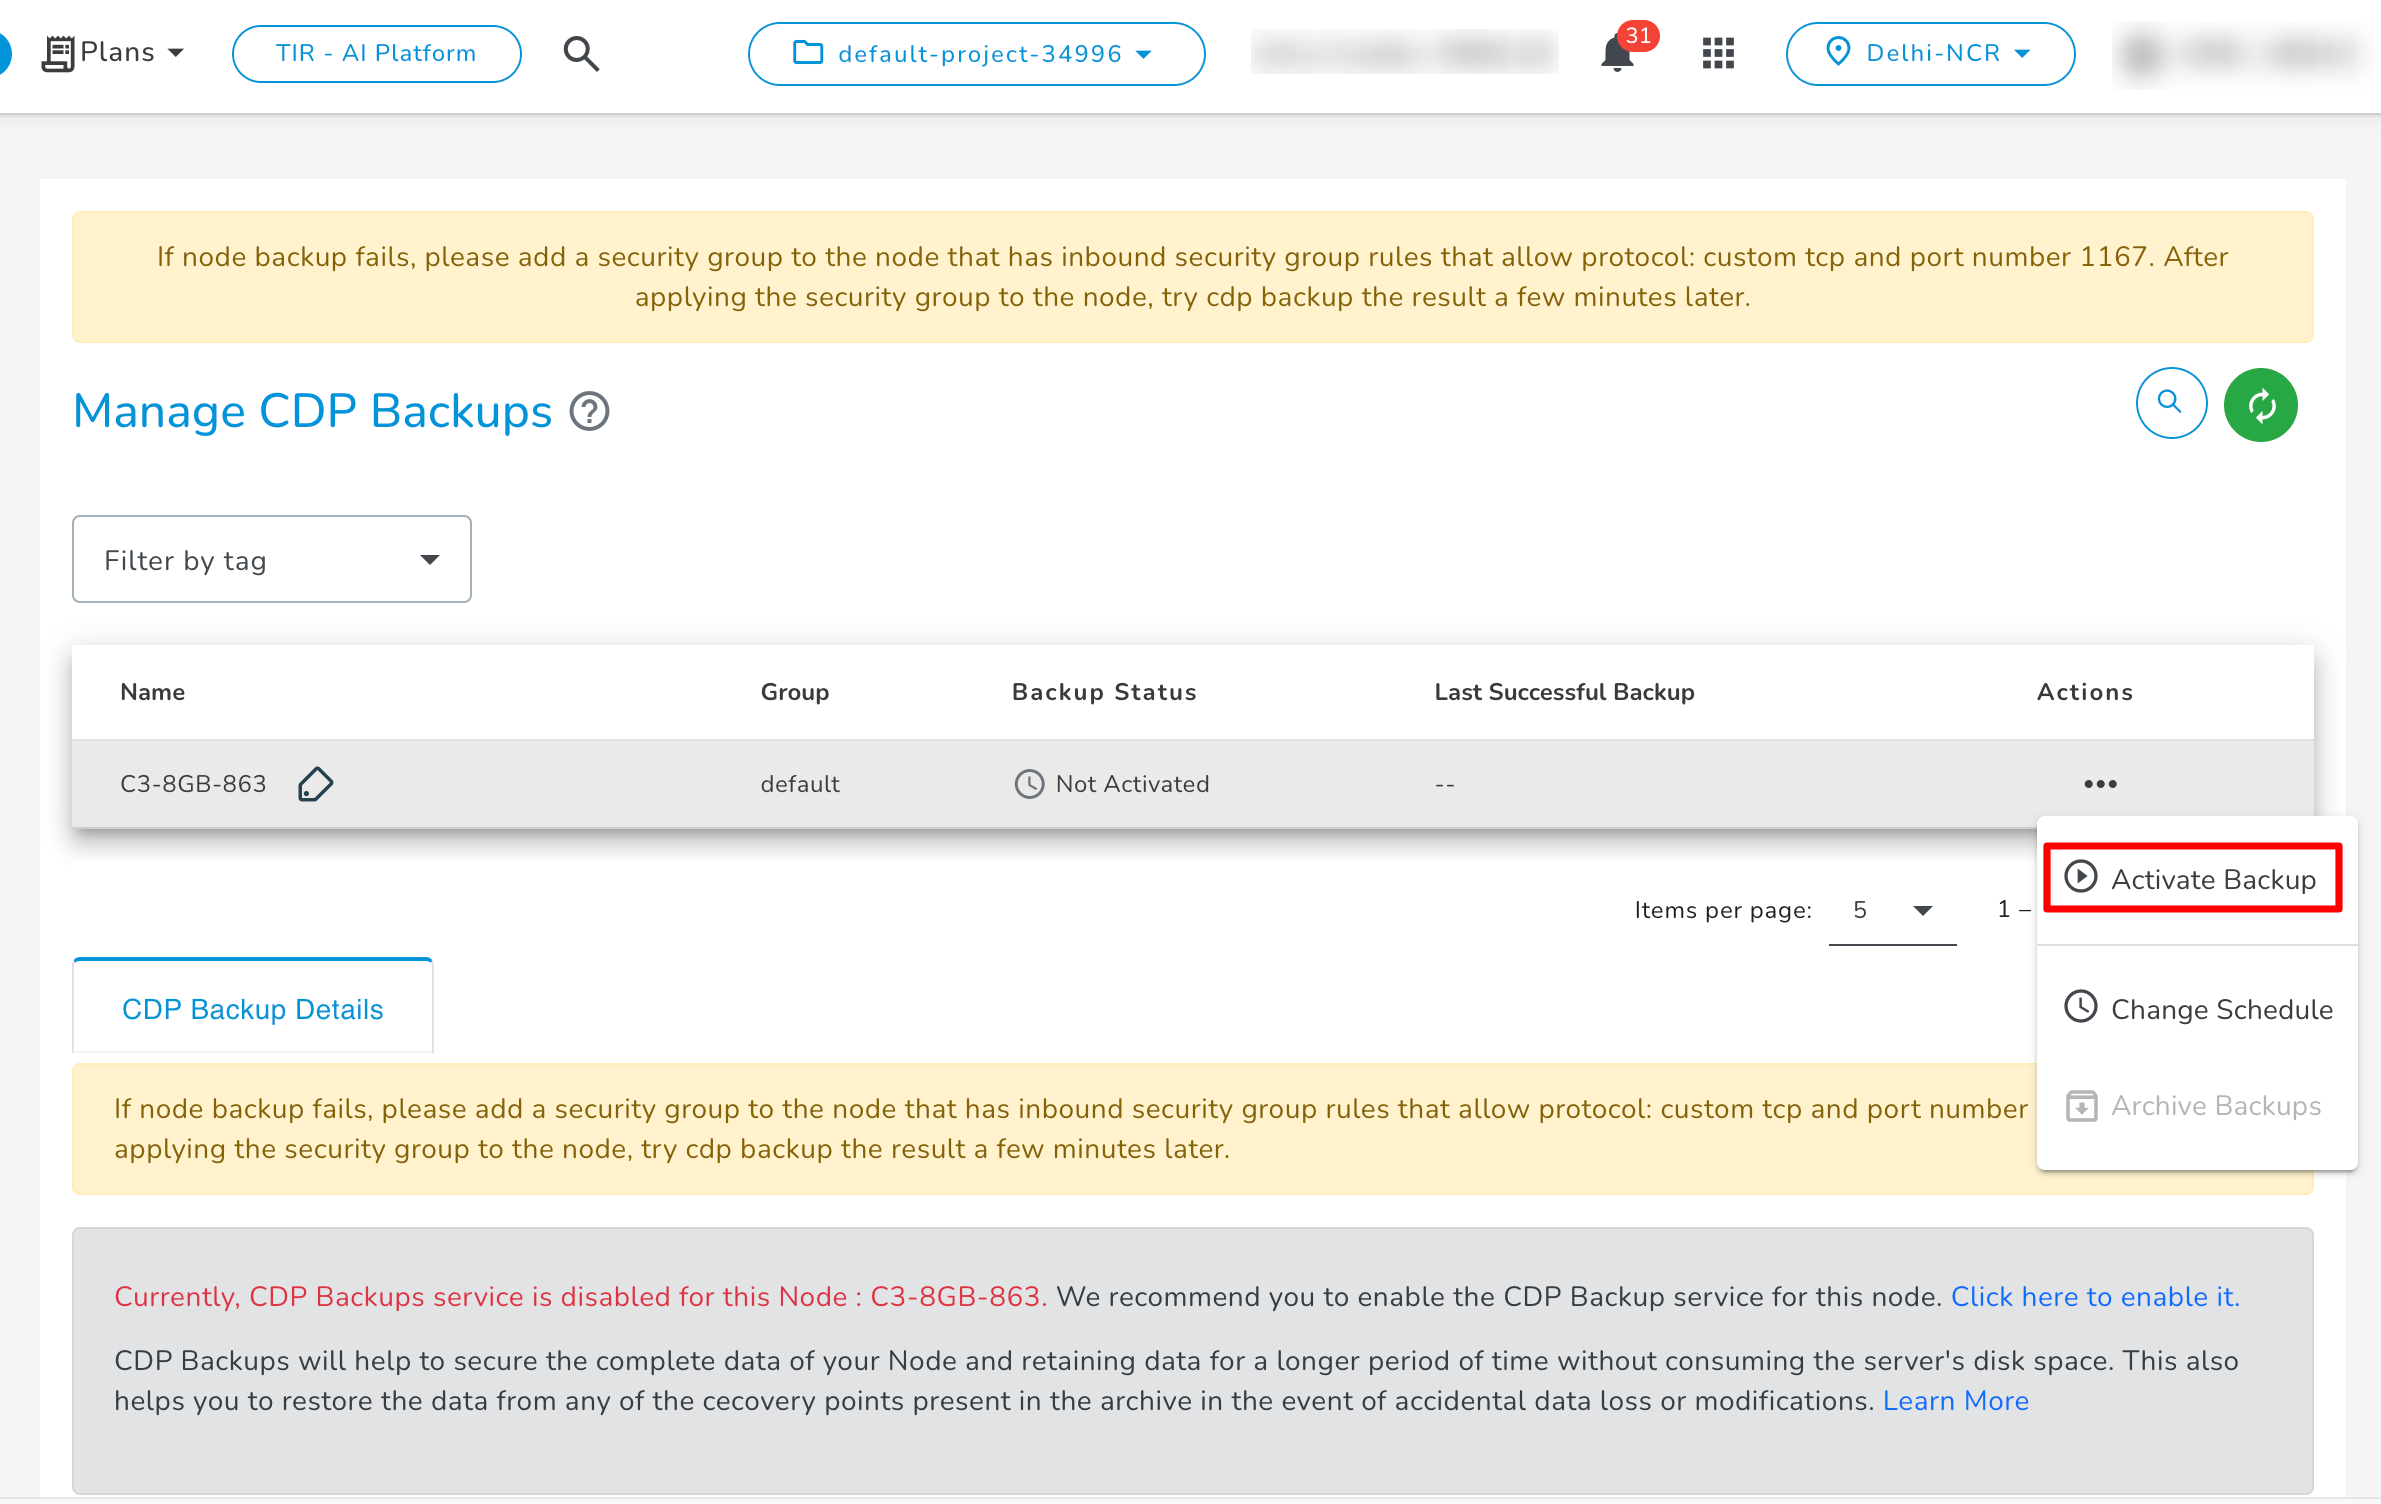The image size is (2381, 1504).
Task: Switch to the CDP Backup Details tab
Action: point(253,1009)
